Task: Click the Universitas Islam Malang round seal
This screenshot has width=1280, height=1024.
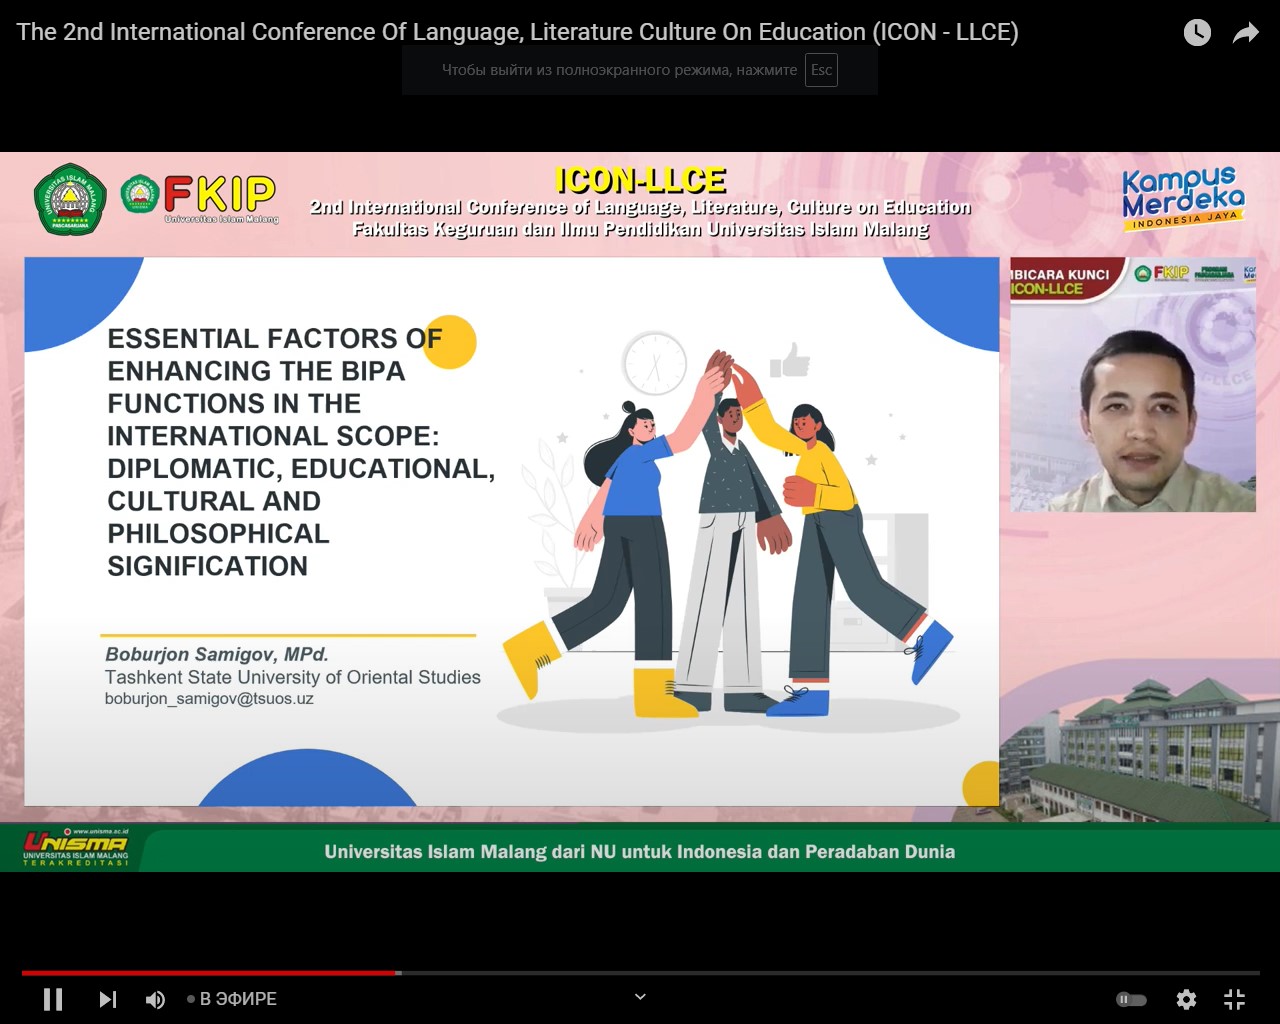Action: click(x=70, y=199)
